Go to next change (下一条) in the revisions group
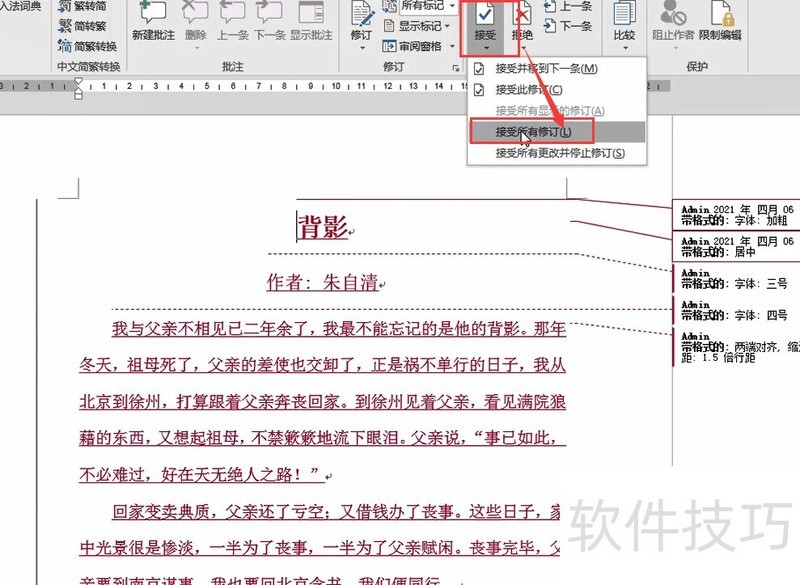Image resolution: width=800 pixels, height=585 pixels. (x=568, y=26)
